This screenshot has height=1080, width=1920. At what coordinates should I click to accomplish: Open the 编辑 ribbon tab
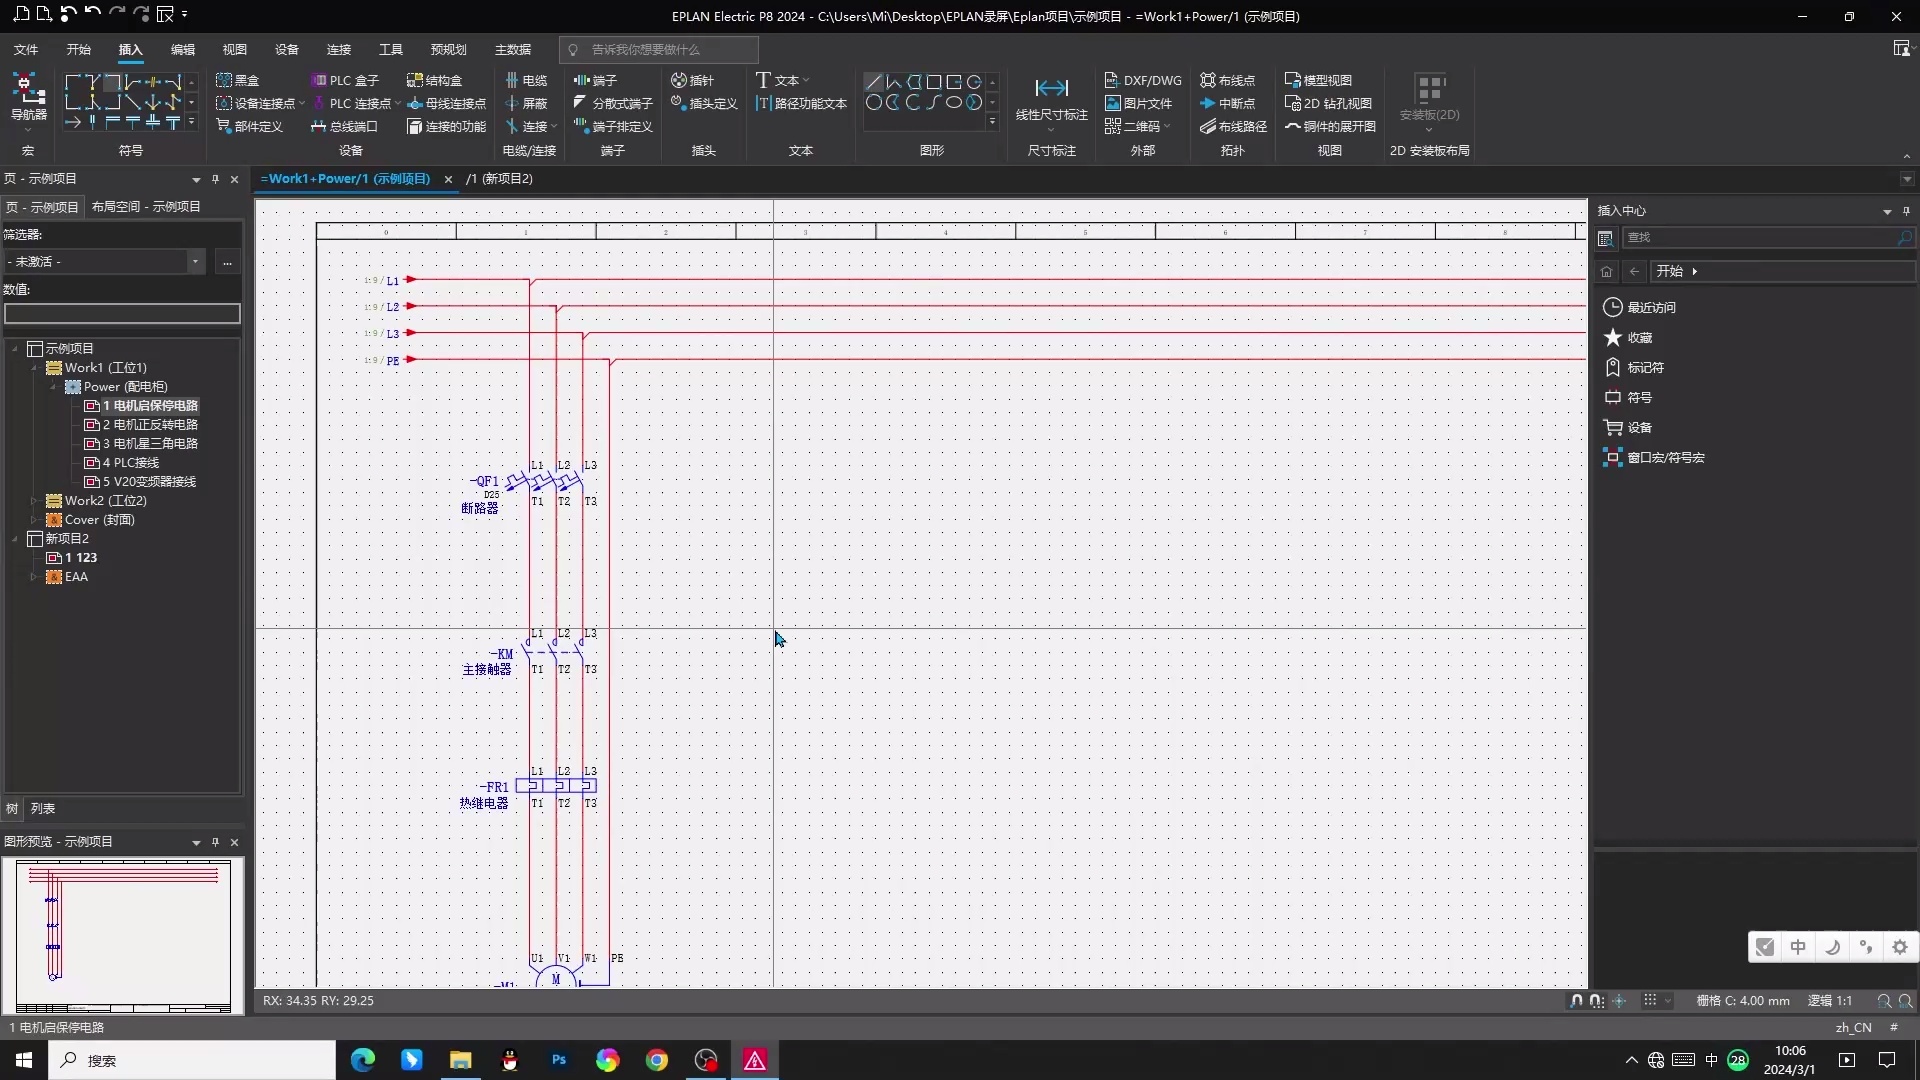tap(182, 49)
